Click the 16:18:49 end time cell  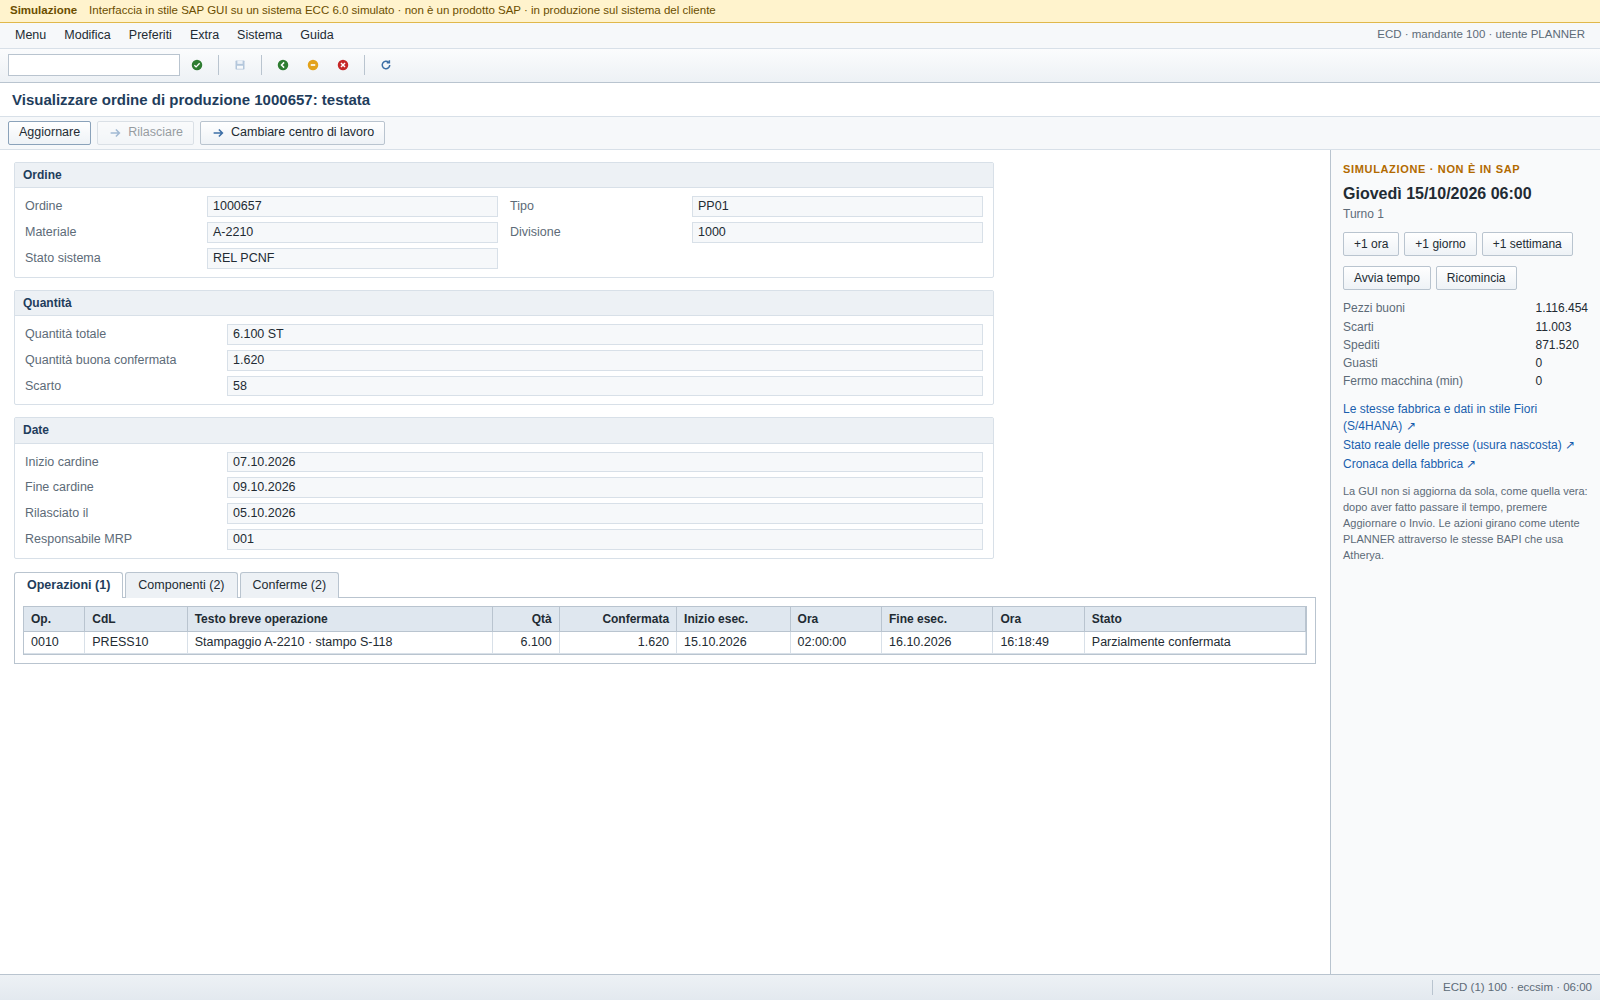(1038, 642)
